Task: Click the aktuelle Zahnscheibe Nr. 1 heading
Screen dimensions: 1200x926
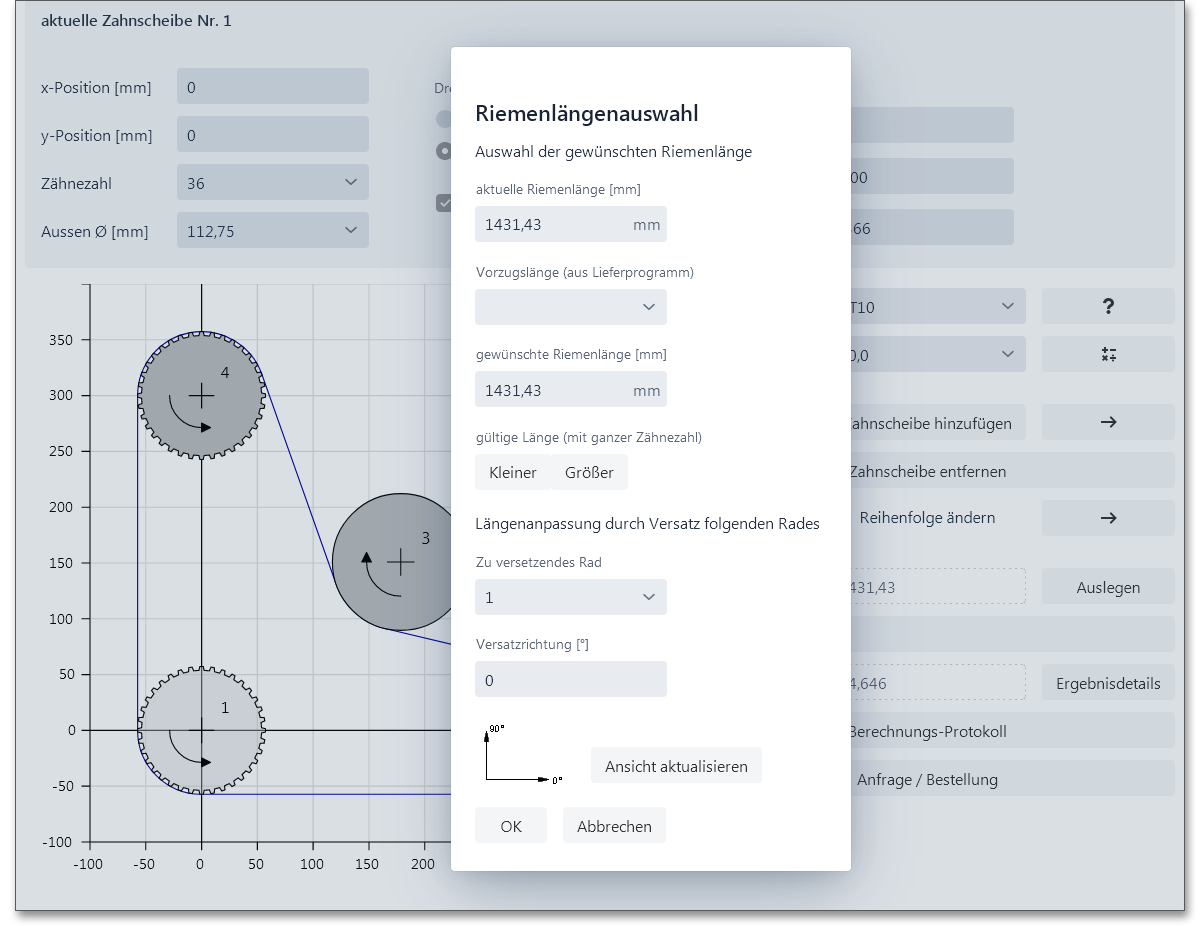Action: 136,20
